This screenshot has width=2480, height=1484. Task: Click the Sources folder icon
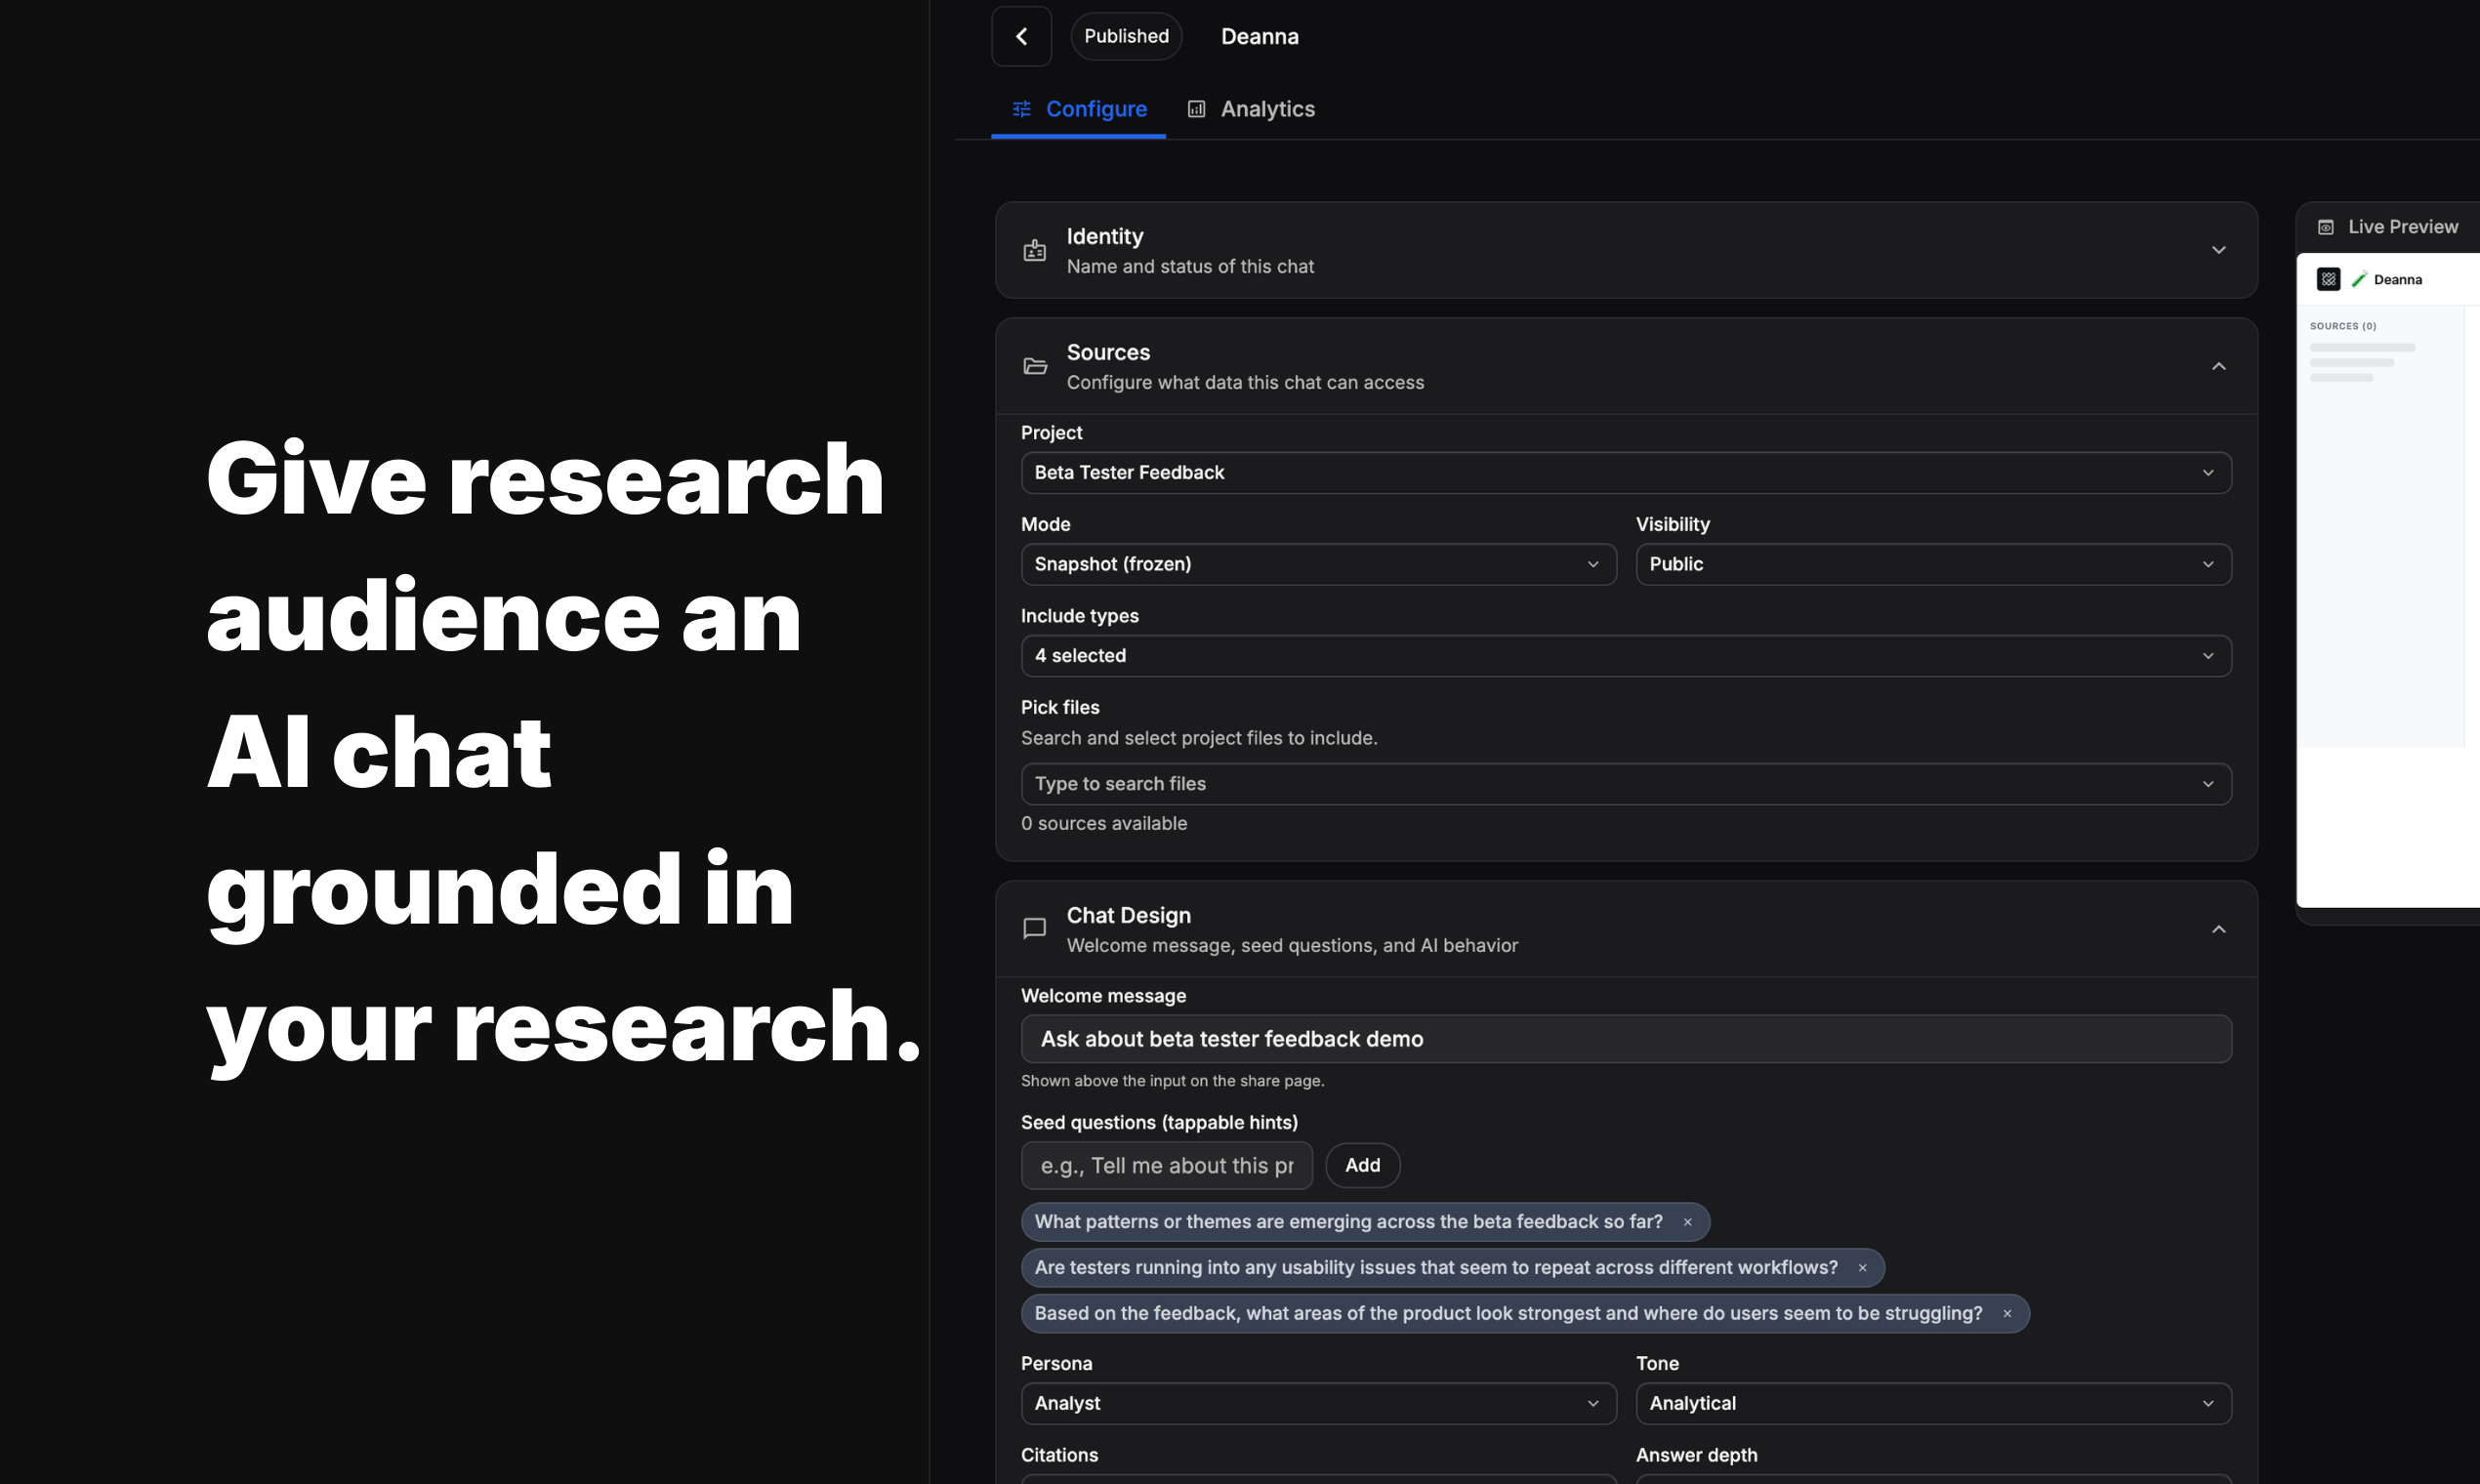coord(1035,366)
